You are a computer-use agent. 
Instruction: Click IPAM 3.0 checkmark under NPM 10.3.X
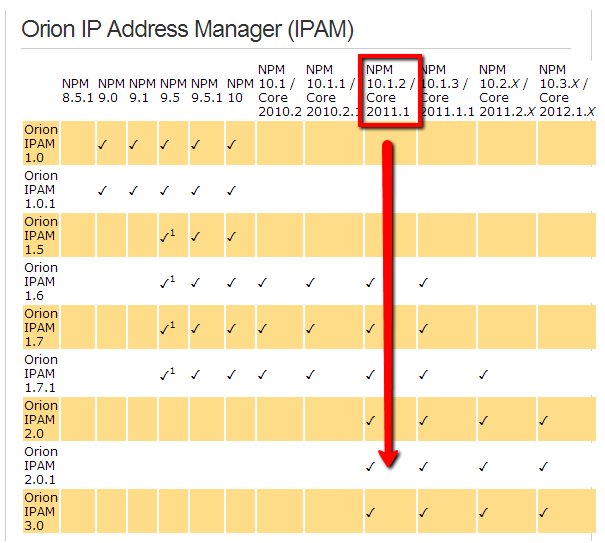point(544,513)
